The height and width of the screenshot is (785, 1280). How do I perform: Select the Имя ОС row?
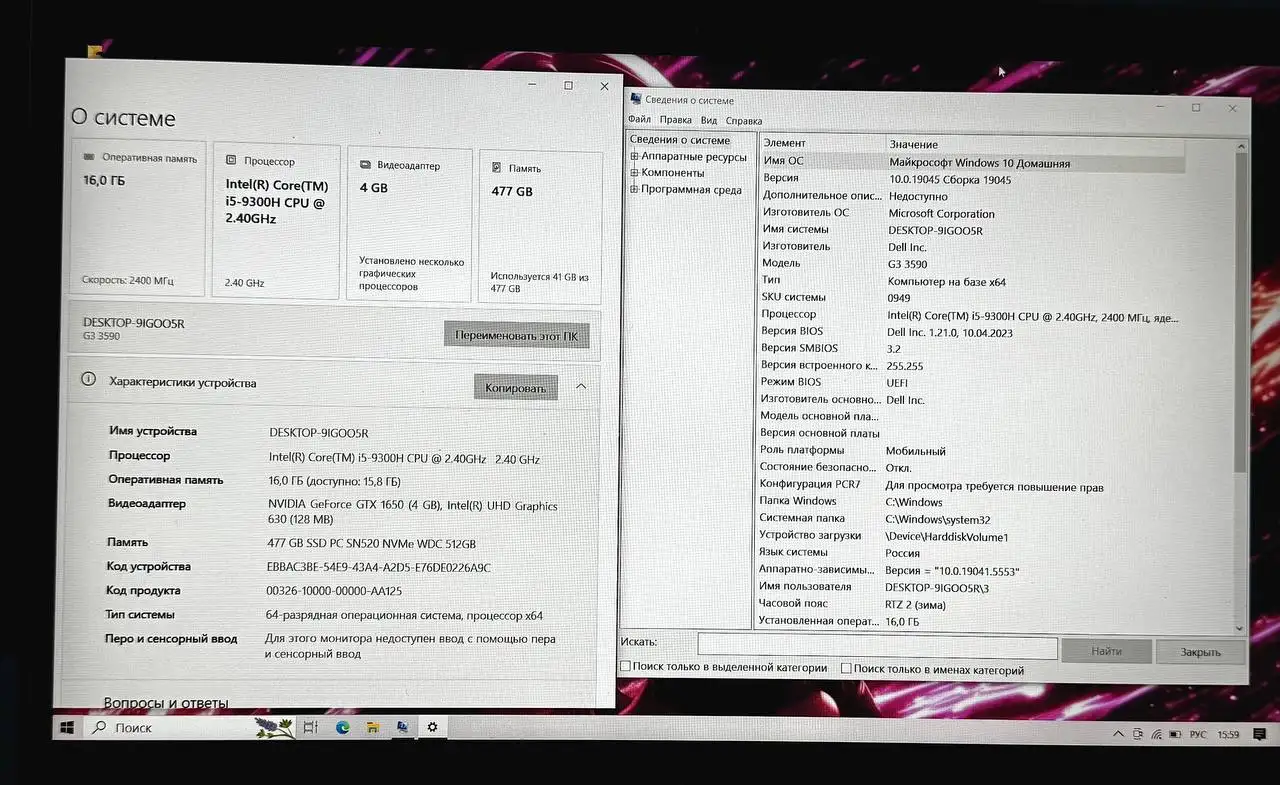coord(972,162)
